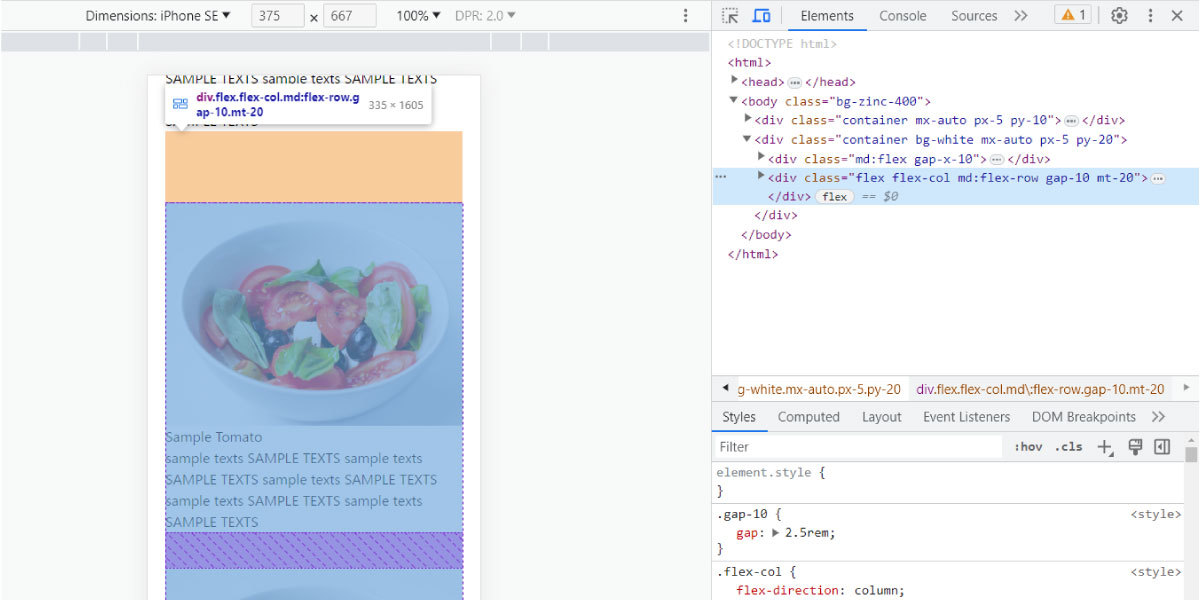This screenshot has height=600, width=1200.
Task: Open the DevTools customize kebab menu
Action: 1149,15
